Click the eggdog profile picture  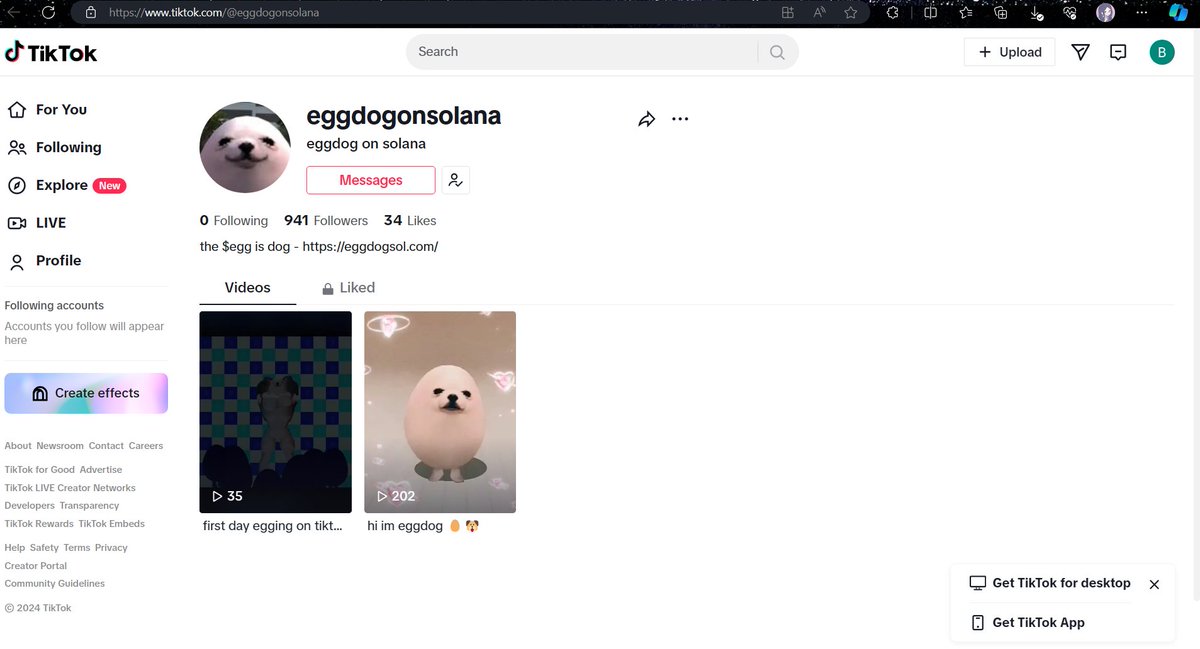(x=246, y=147)
